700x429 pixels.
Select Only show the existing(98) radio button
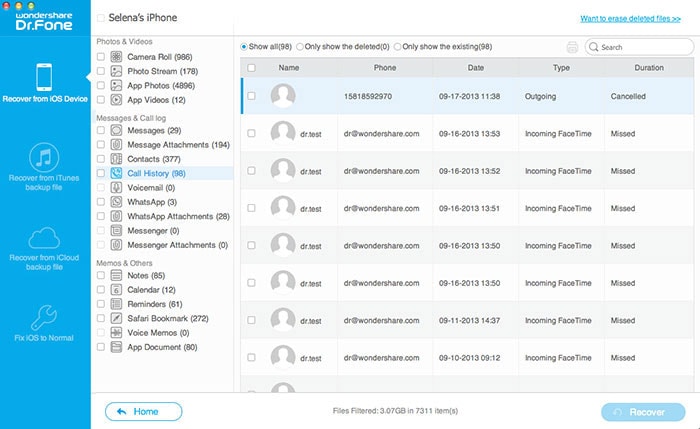click(397, 46)
